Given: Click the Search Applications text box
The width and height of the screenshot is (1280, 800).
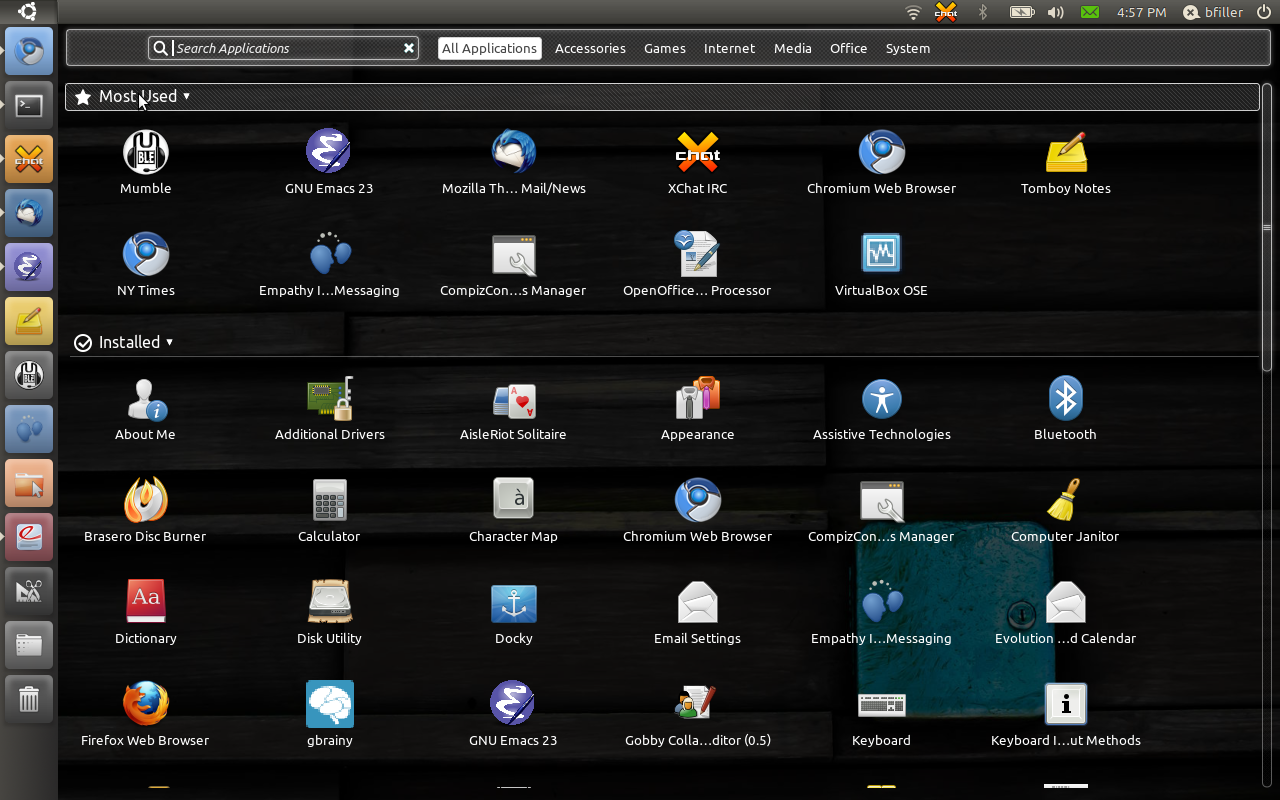Looking at the screenshot, I should (285, 48).
